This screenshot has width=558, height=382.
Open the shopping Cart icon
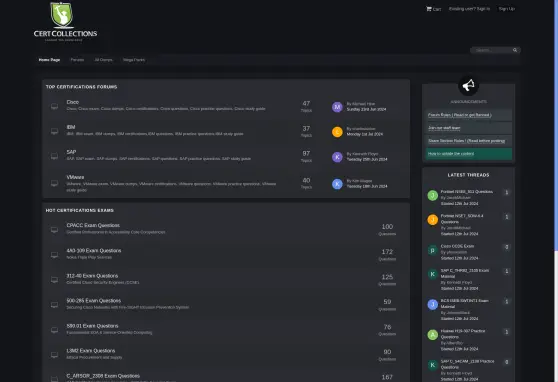(x=429, y=9)
